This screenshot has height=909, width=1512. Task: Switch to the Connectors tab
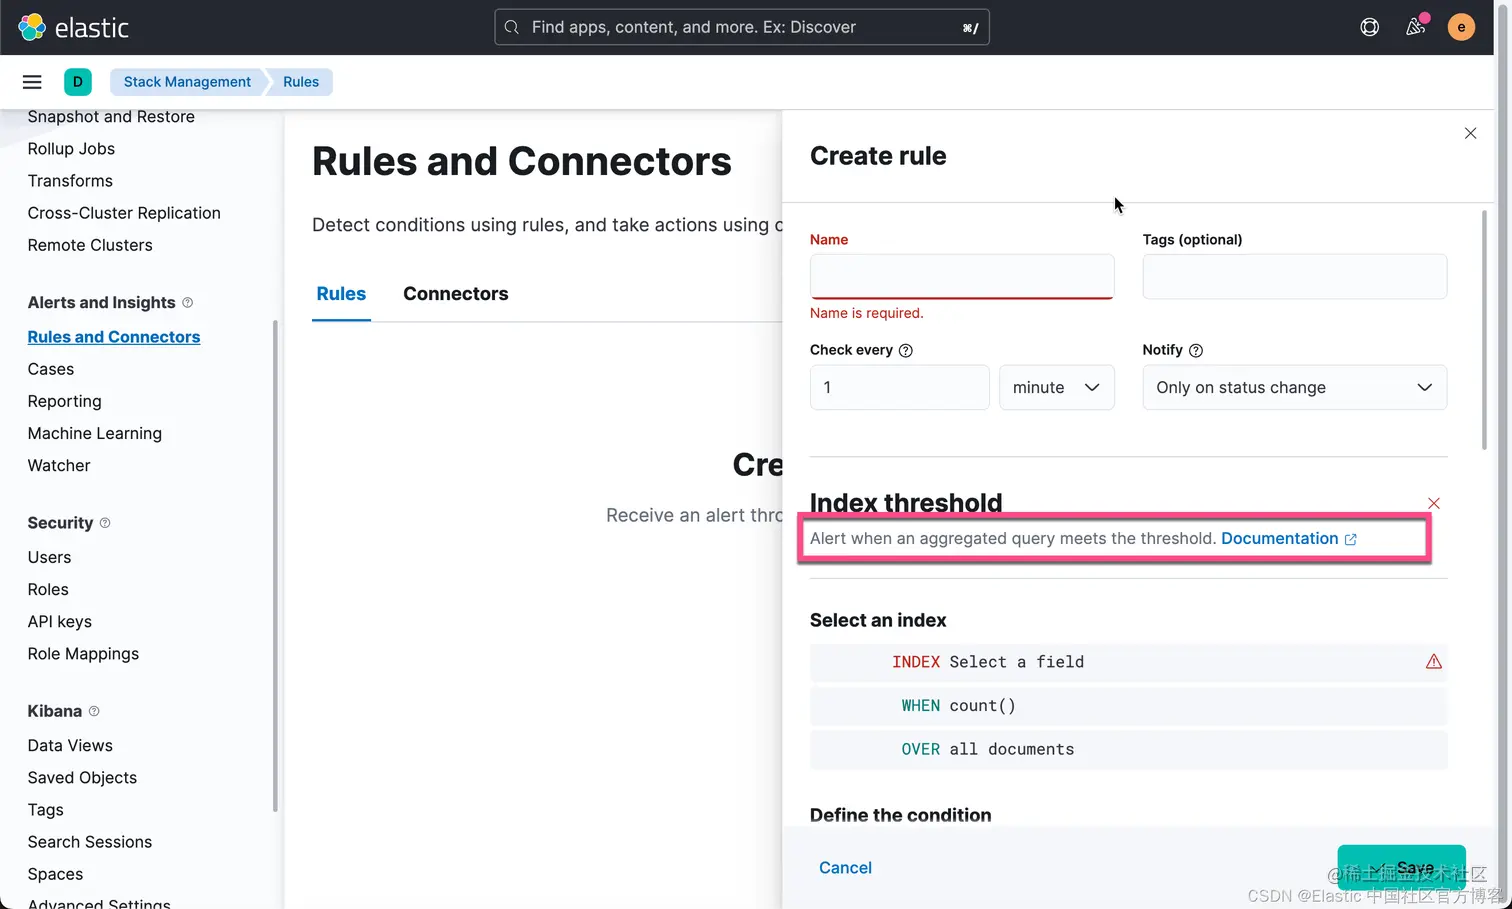[456, 294]
